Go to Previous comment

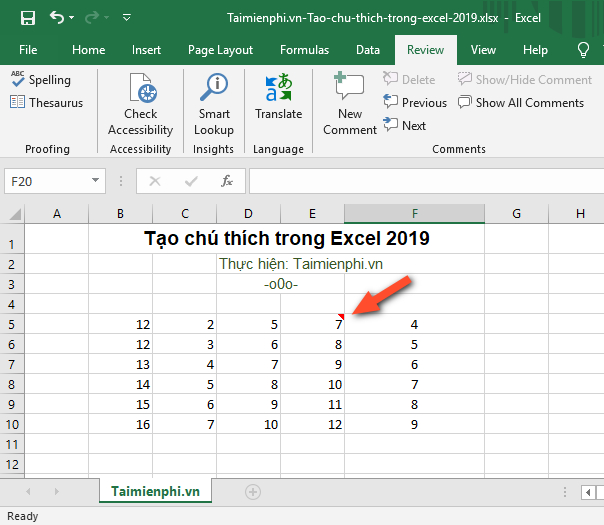click(415, 102)
